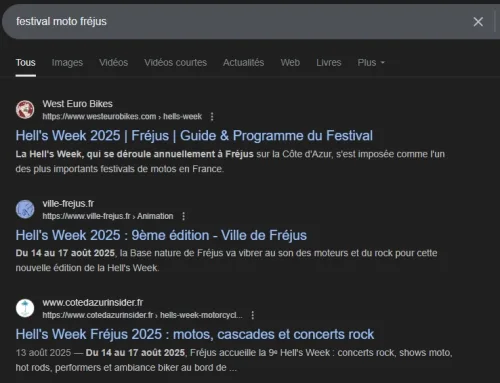This screenshot has height=383, width=500.
Task: Expand the Plus dropdown menu
Action: (x=371, y=63)
